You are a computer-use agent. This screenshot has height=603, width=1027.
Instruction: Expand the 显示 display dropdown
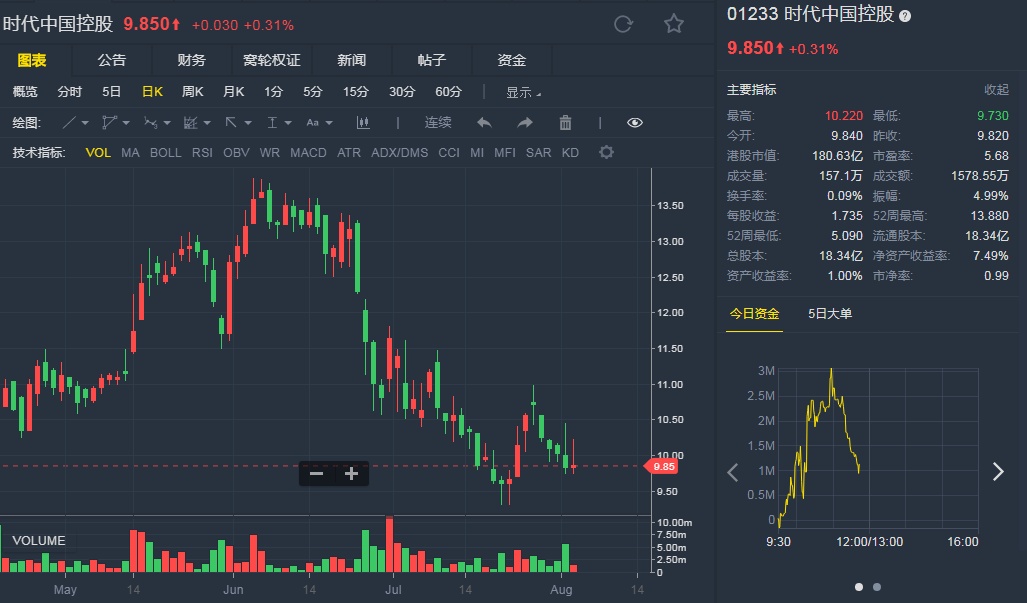(x=523, y=92)
